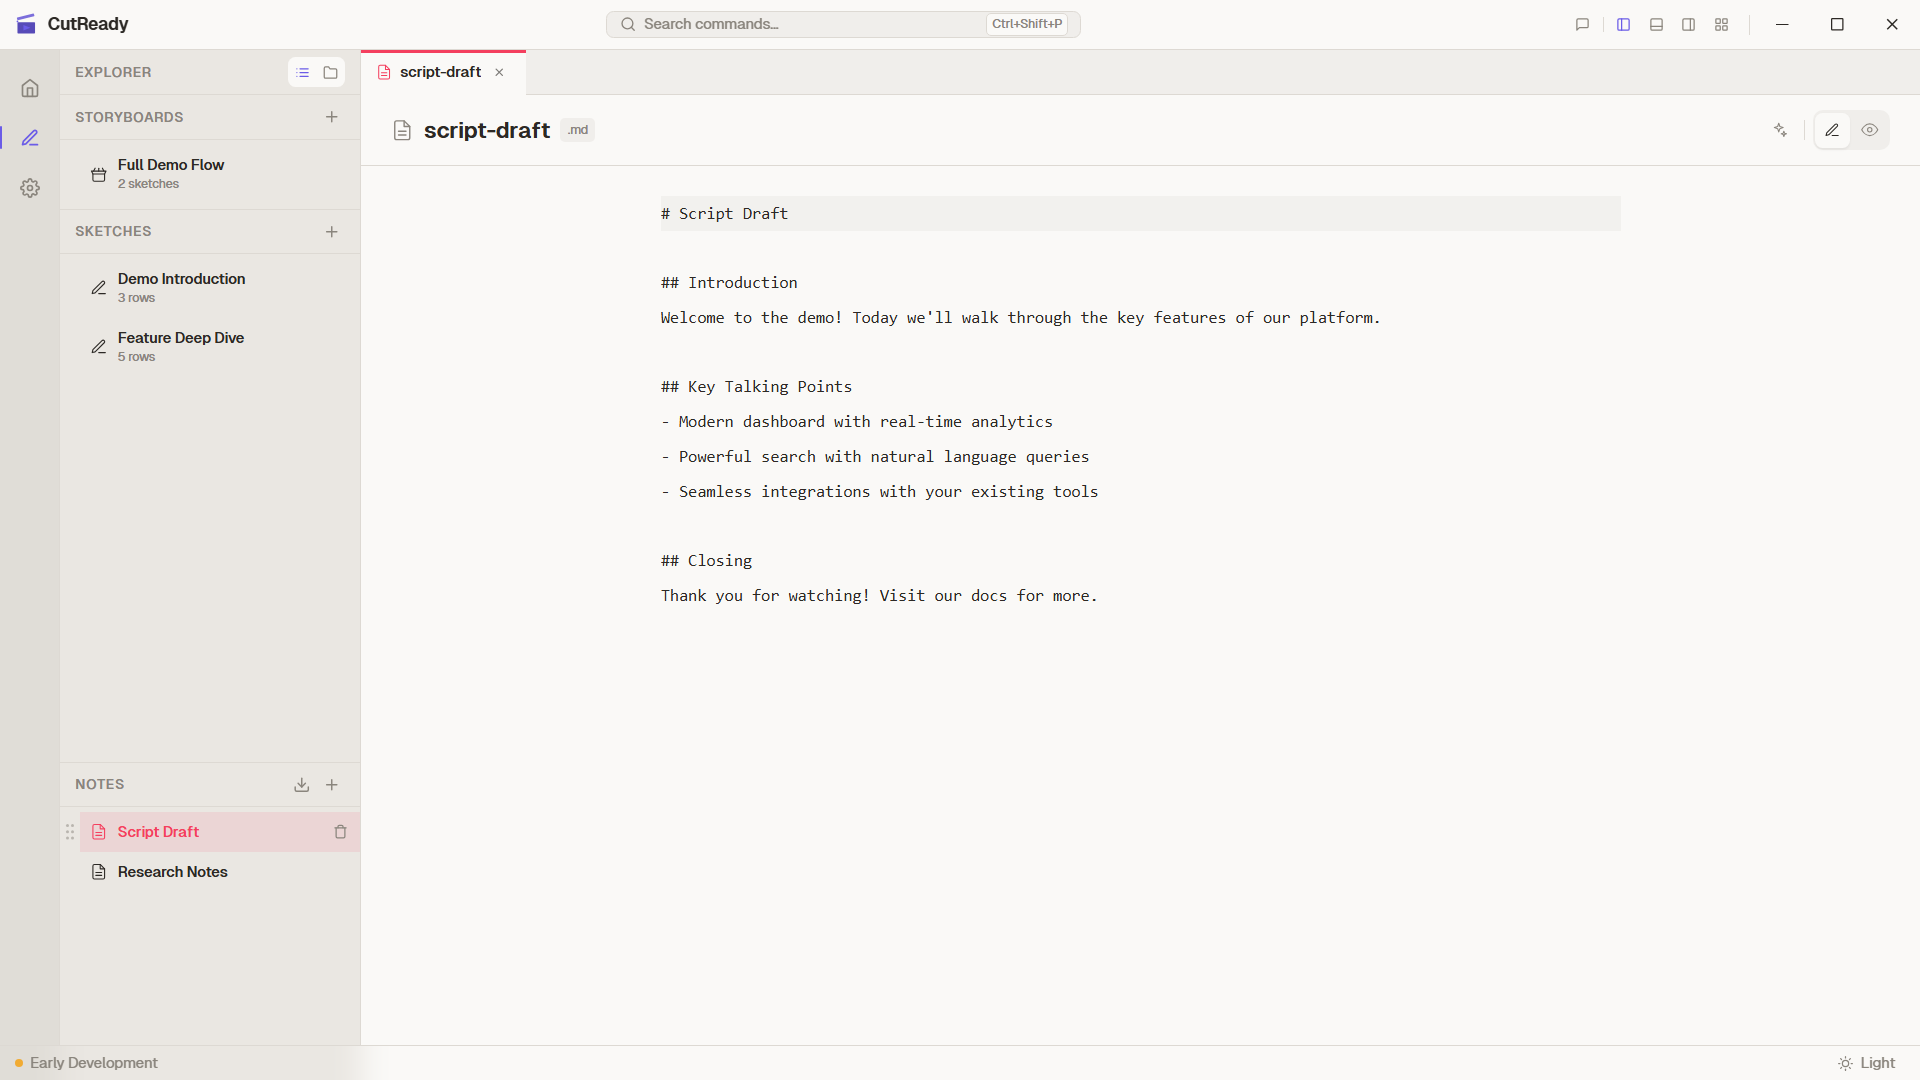Open Settings via the gear icon
The image size is (1920, 1080).
point(30,188)
